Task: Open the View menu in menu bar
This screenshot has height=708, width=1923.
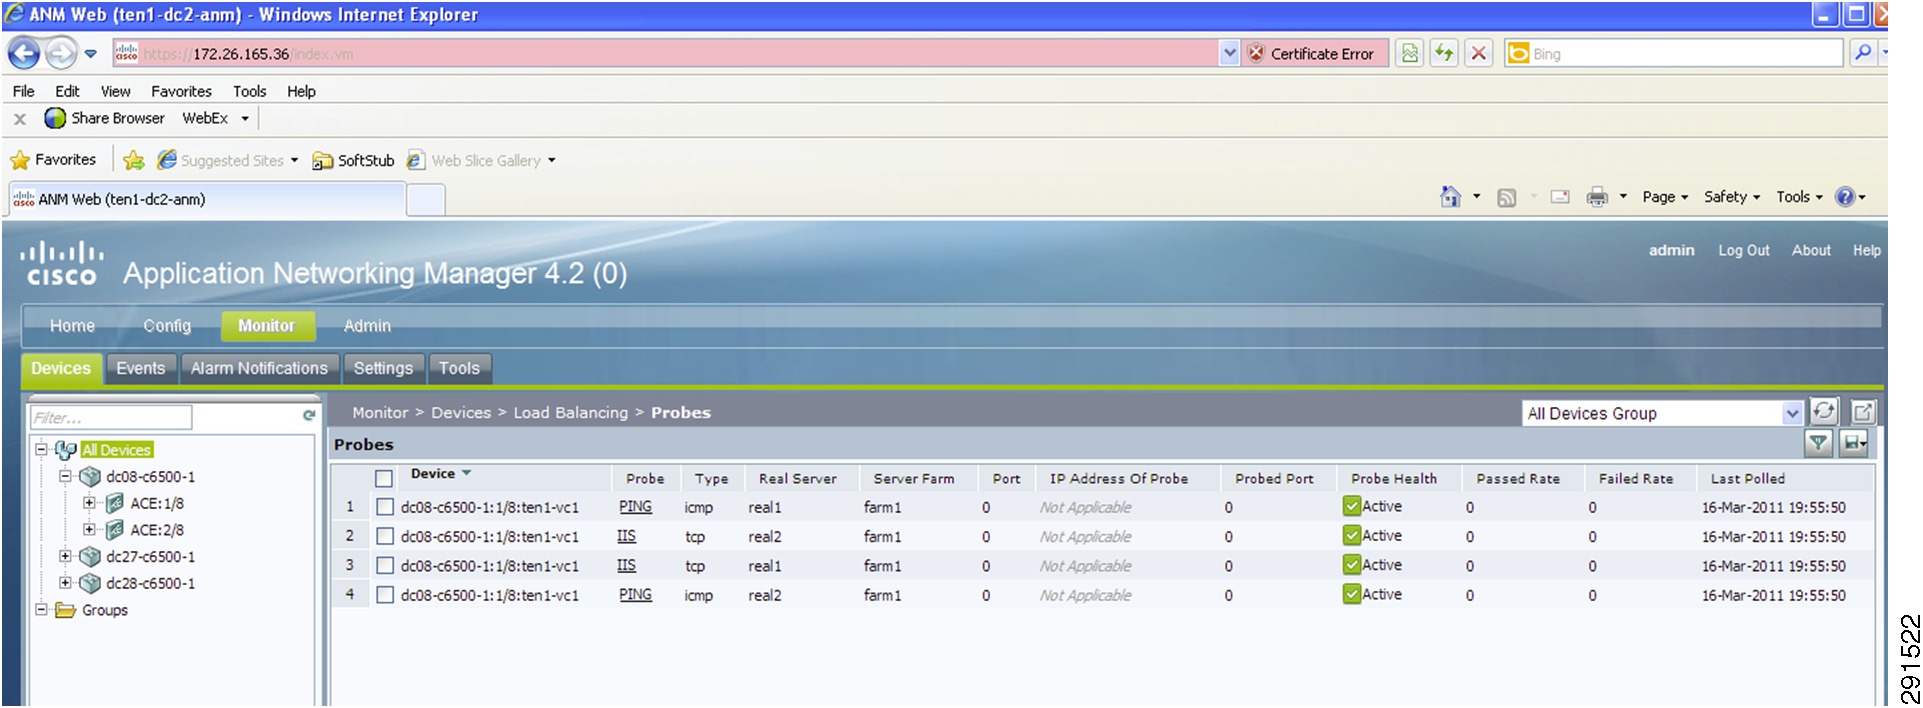Action: click(116, 91)
